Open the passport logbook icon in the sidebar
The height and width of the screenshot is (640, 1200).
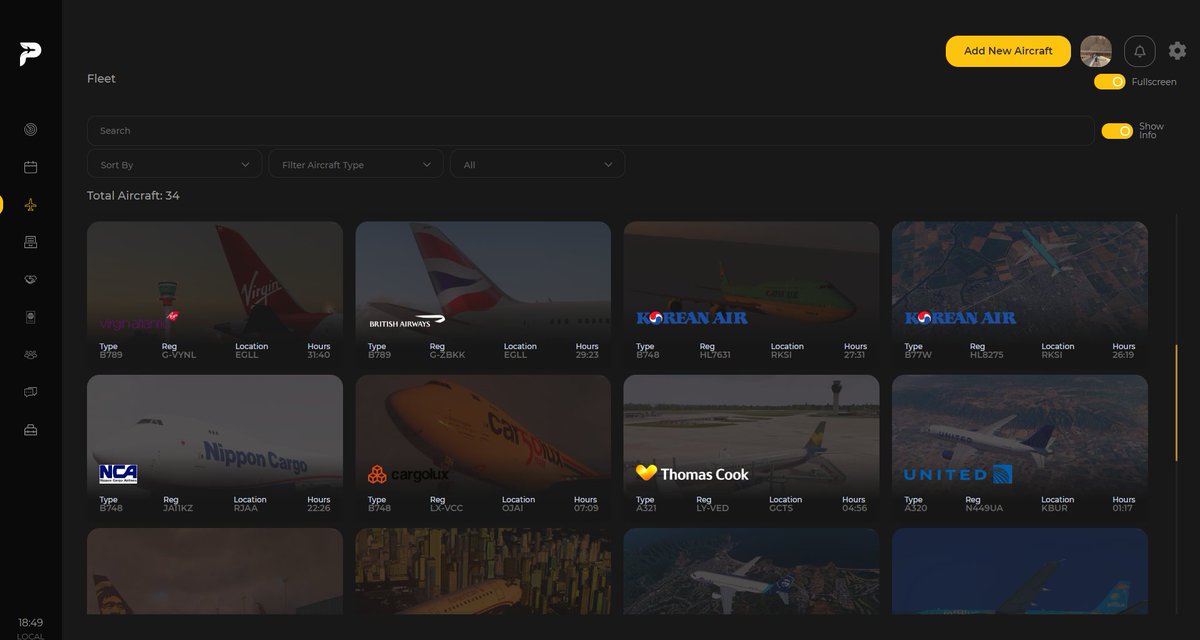pos(30,317)
